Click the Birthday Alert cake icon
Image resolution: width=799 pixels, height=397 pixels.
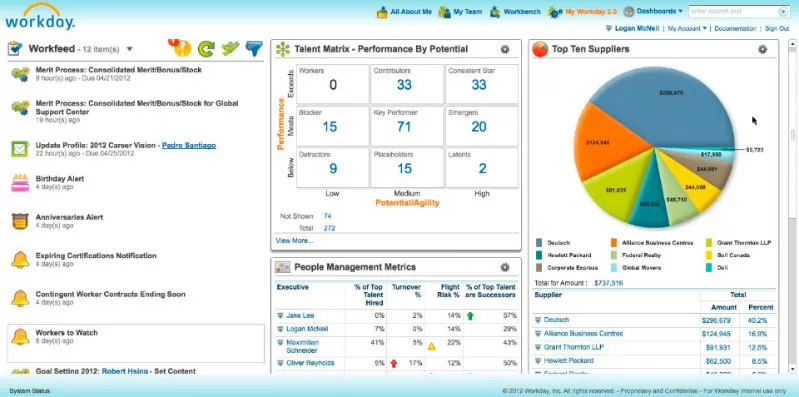(x=20, y=182)
